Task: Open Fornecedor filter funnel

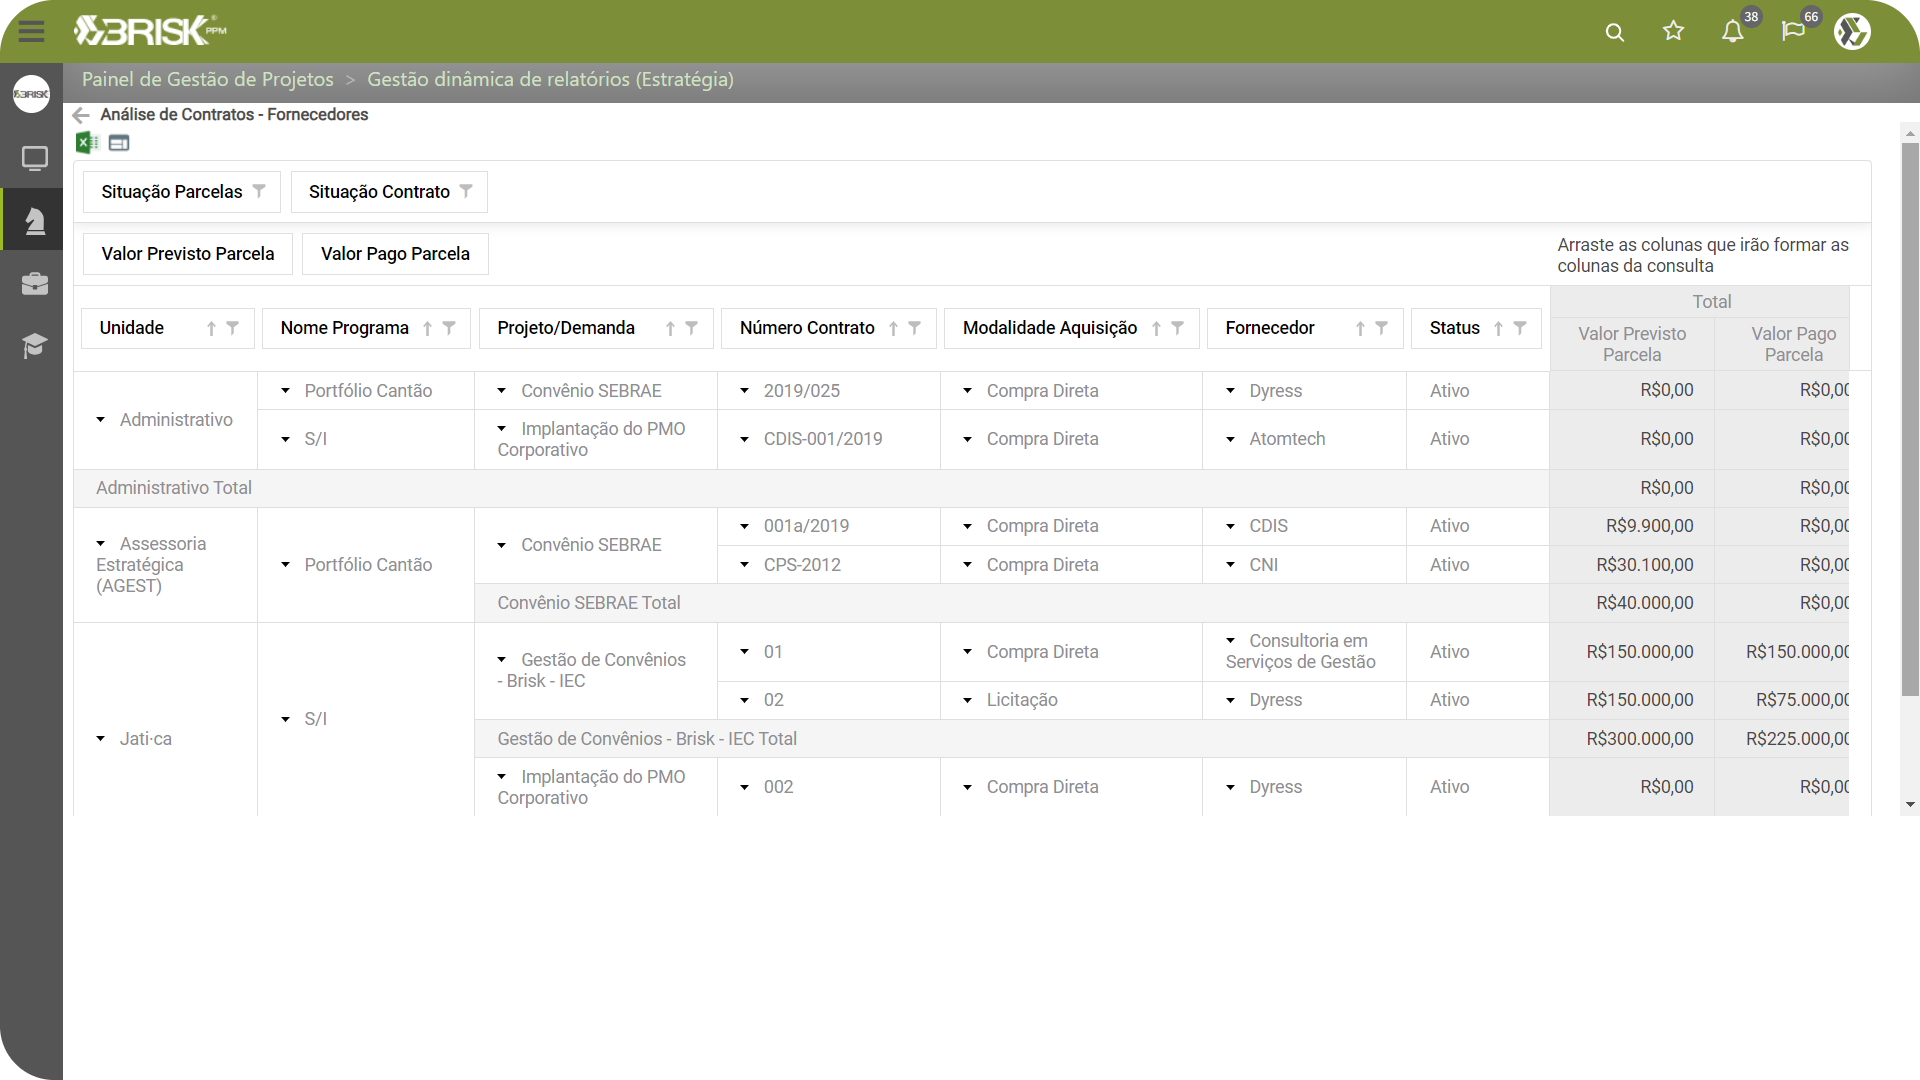Action: (1382, 328)
